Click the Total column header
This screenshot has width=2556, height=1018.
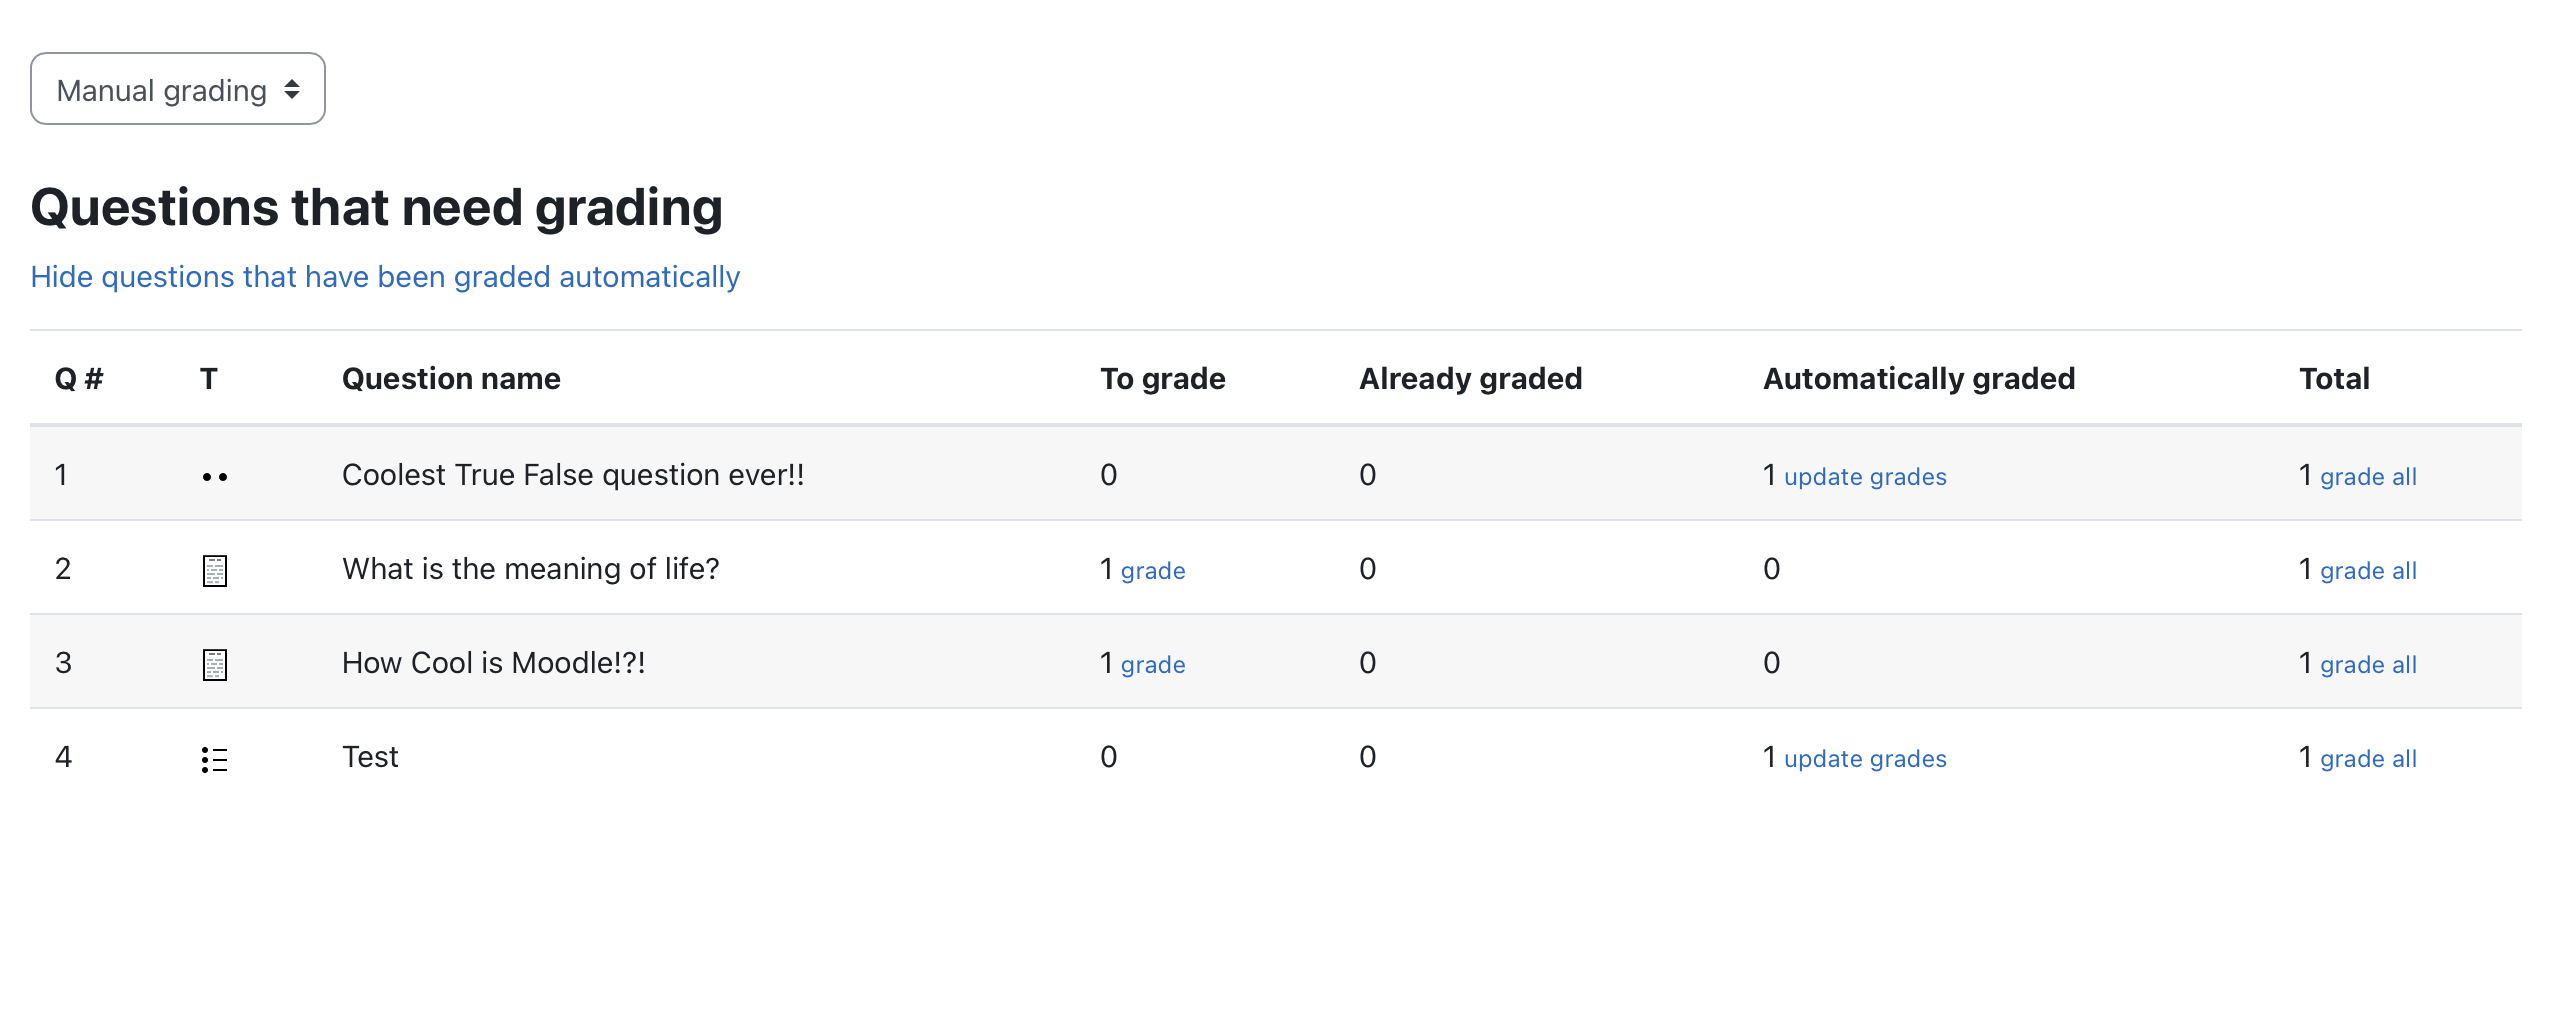(x=2334, y=379)
